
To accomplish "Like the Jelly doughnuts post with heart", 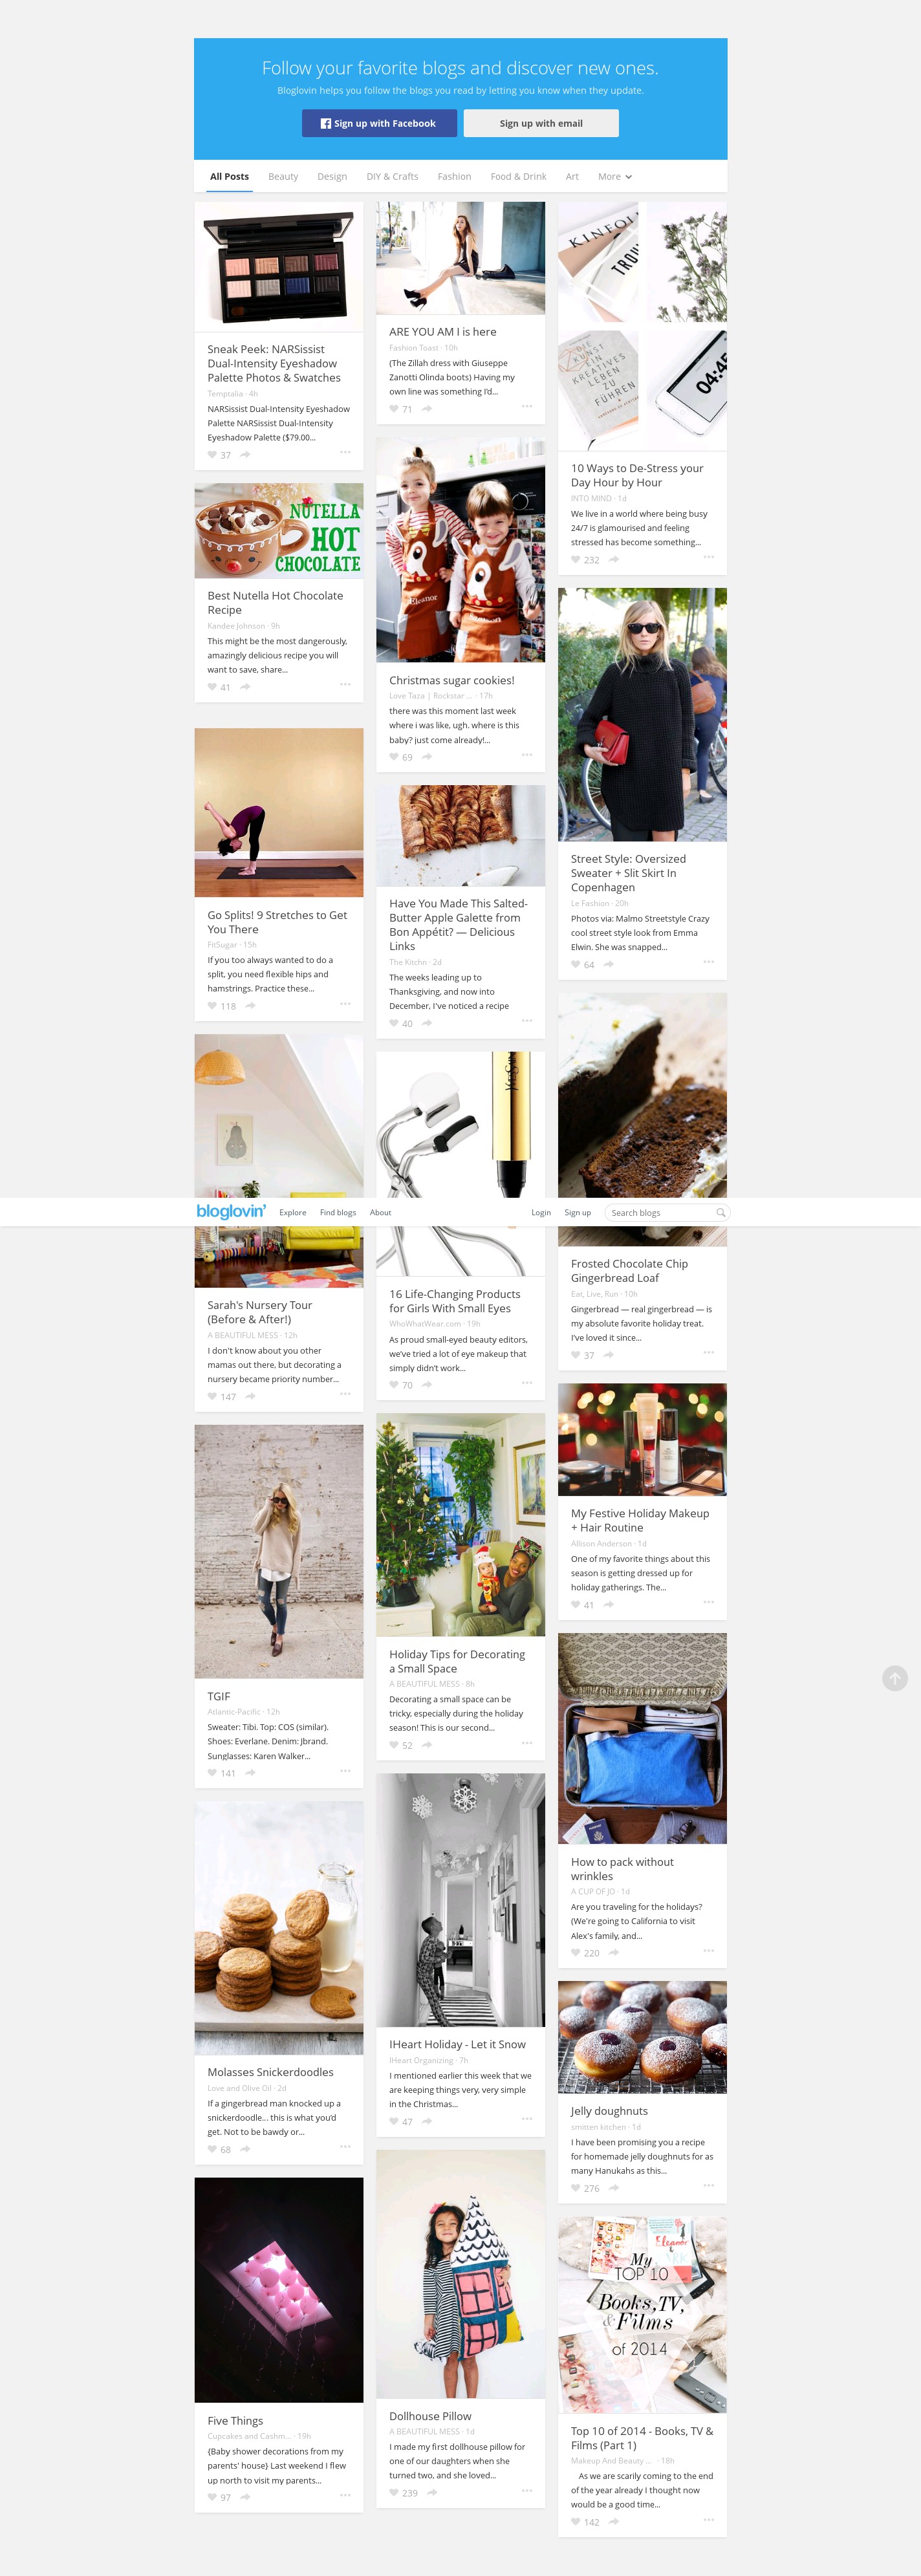I will coord(576,2188).
